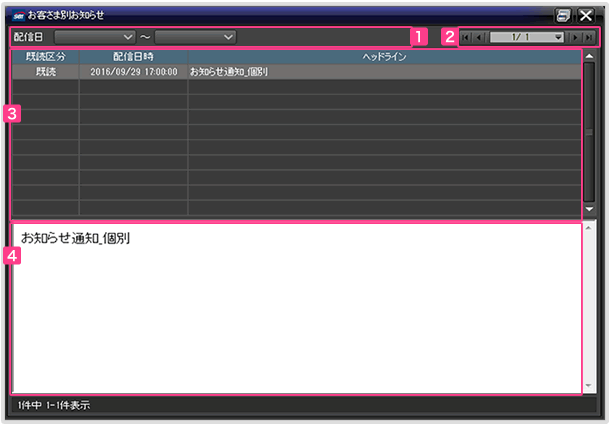This screenshot has height=426, width=610.
Task: Sort by the 配信日時 column header
Action: pos(133,57)
